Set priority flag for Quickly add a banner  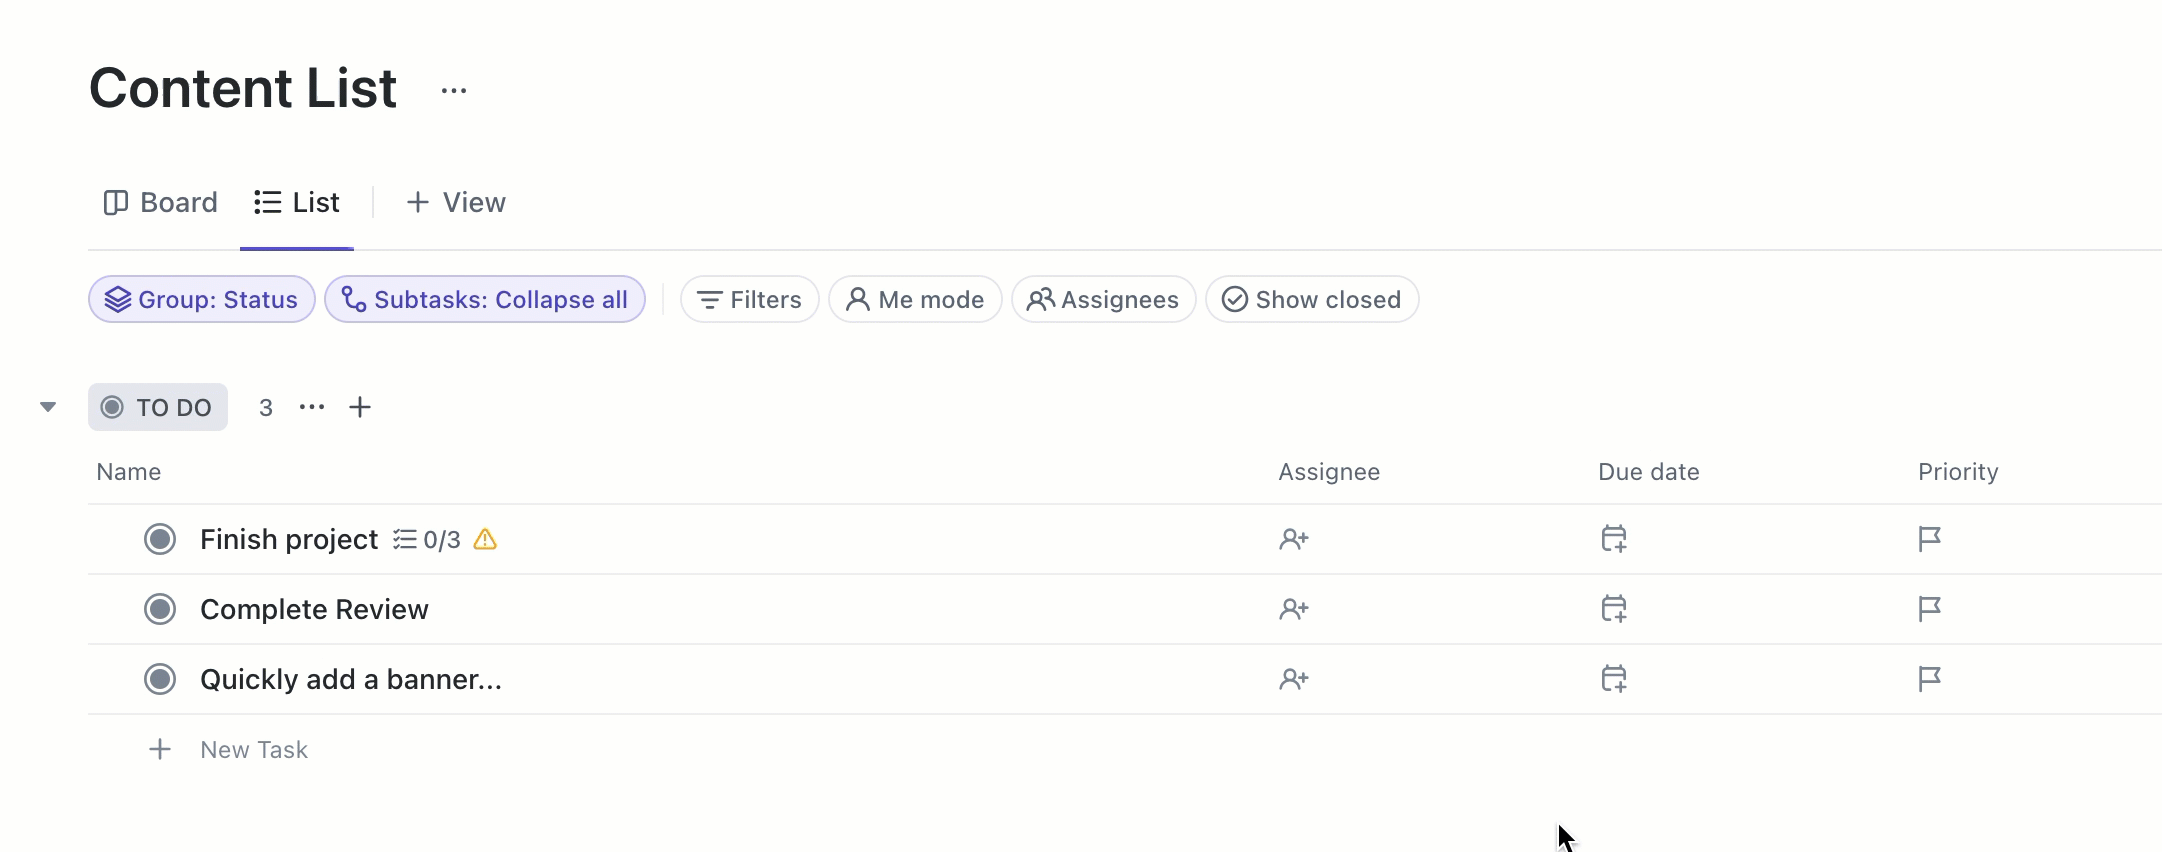1929,679
